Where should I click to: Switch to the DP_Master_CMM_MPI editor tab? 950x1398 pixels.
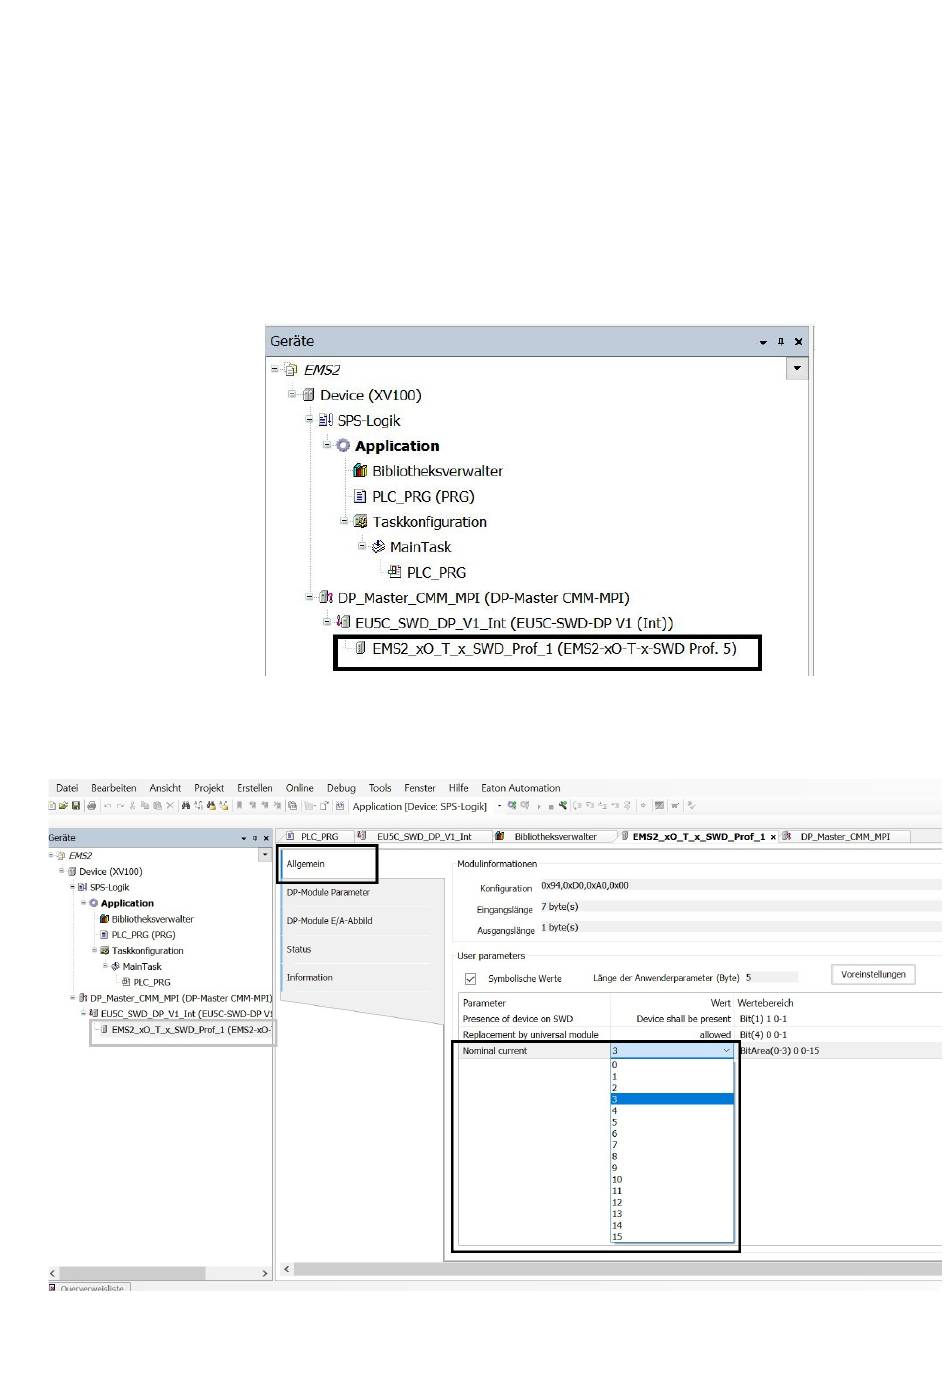tap(845, 837)
